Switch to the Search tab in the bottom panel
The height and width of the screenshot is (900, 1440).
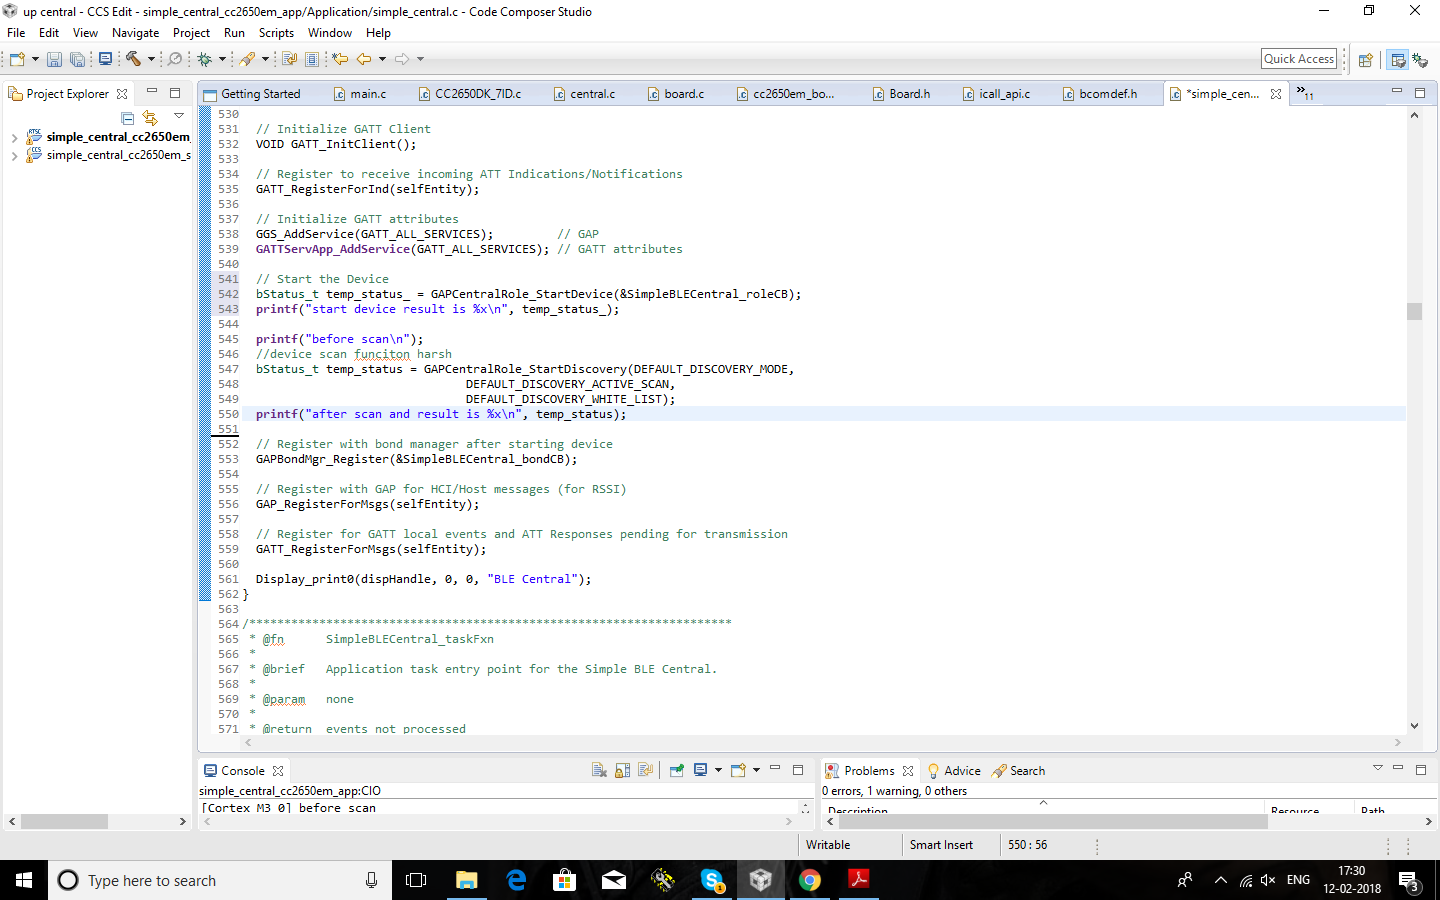pyautogui.click(x=1019, y=771)
